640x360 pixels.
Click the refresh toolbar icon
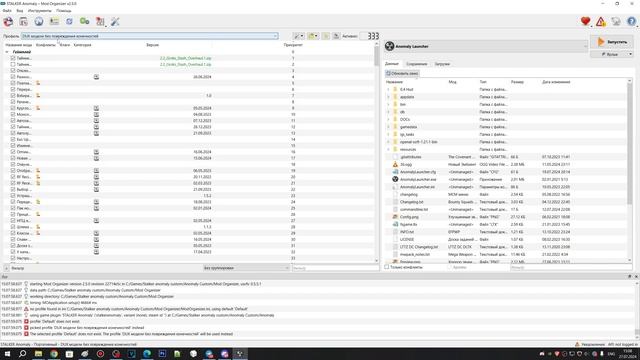[69, 22]
